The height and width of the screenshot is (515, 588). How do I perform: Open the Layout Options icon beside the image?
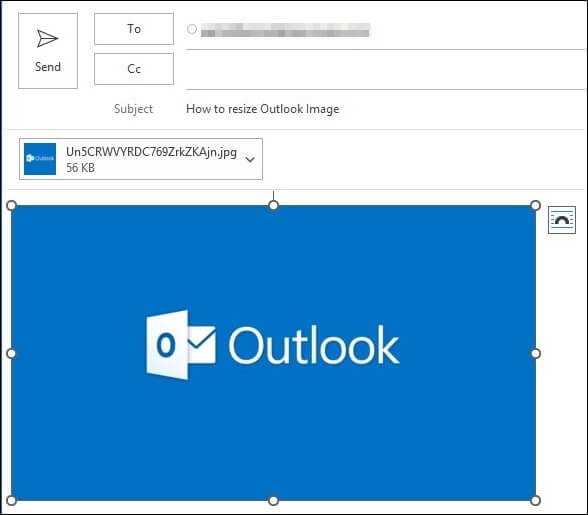click(x=561, y=220)
